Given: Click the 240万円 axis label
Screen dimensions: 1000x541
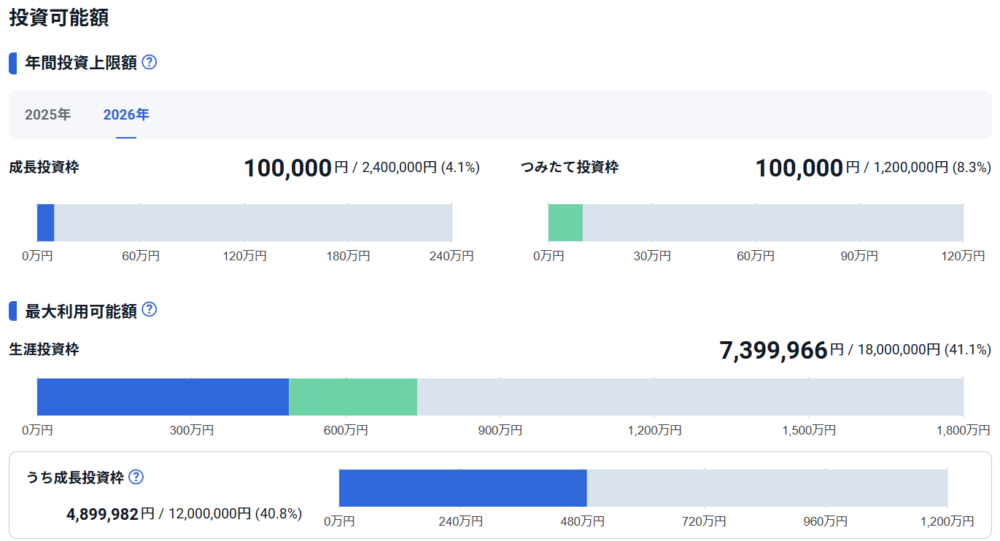Looking at the screenshot, I should pos(452,256).
